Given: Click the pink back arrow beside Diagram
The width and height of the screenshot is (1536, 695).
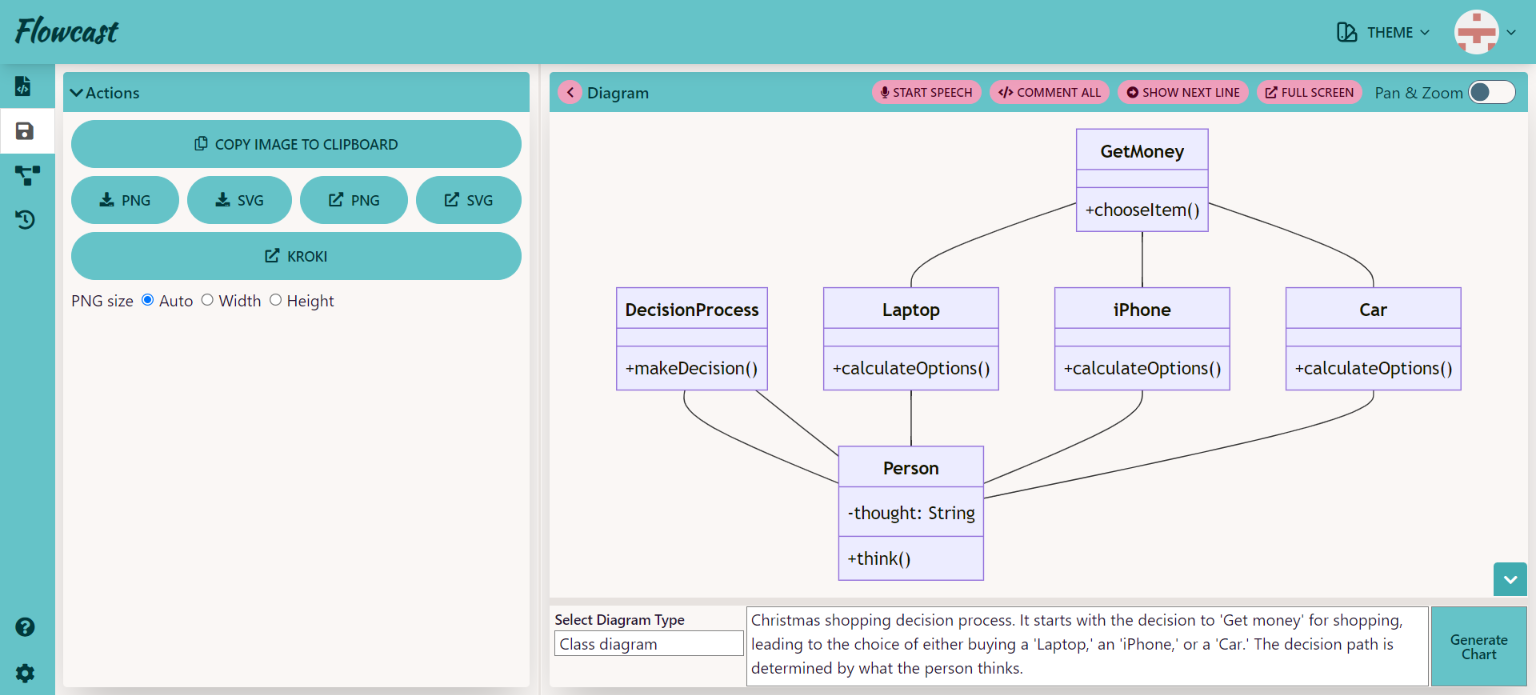Looking at the screenshot, I should click(570, 92).
